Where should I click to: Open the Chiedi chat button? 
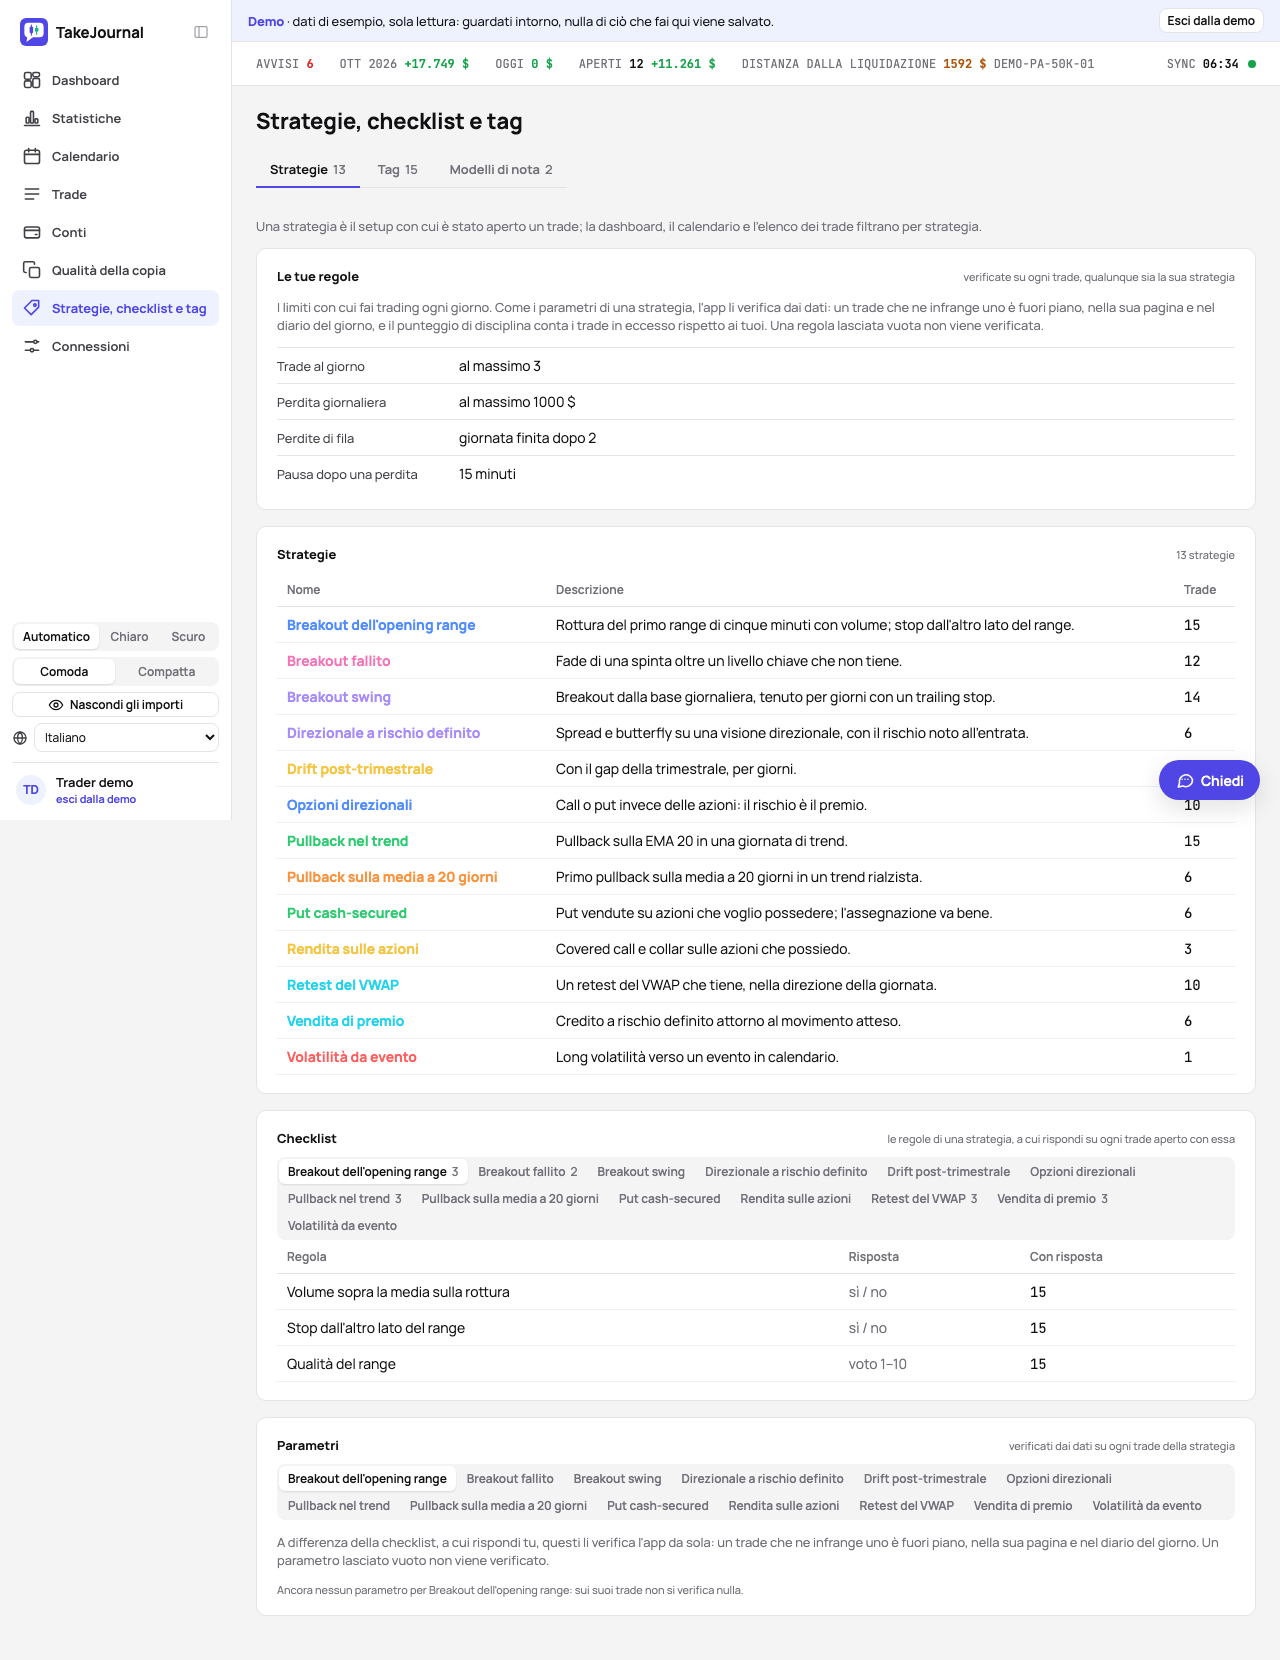point(1209,781)
